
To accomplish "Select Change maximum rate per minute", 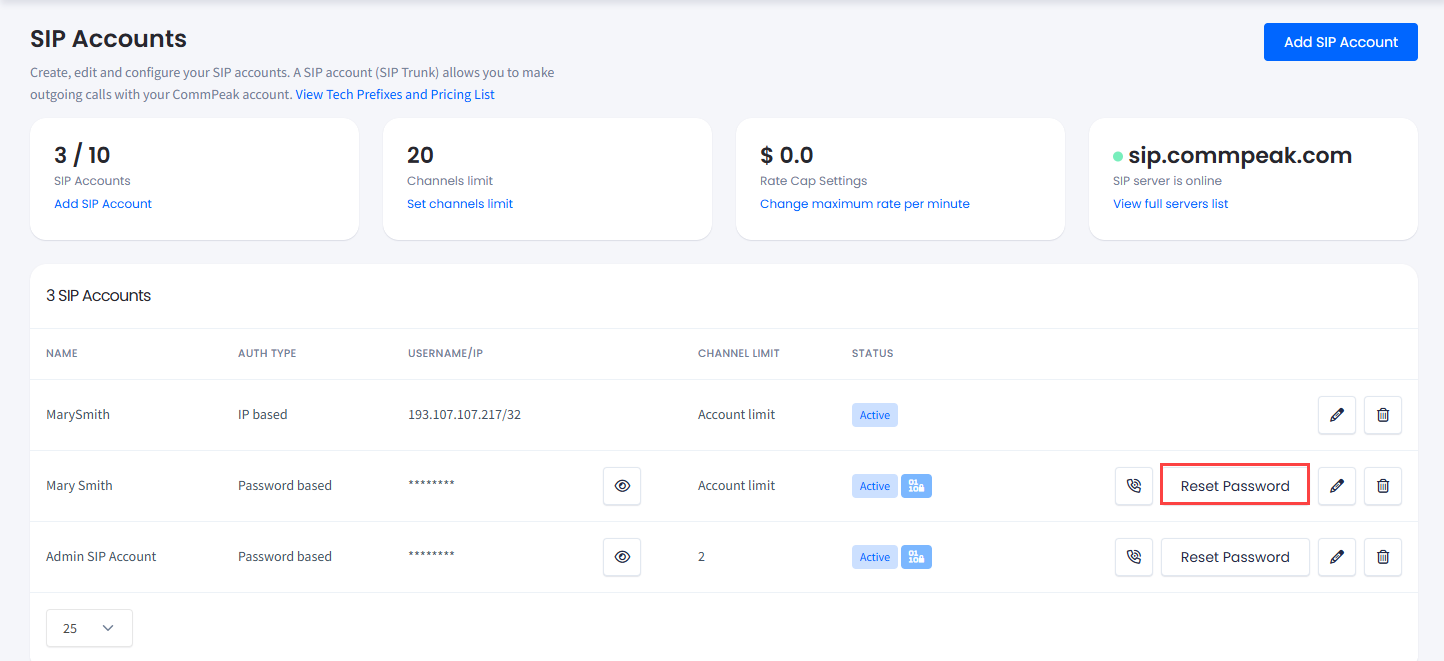I will [x=864, y=203].
